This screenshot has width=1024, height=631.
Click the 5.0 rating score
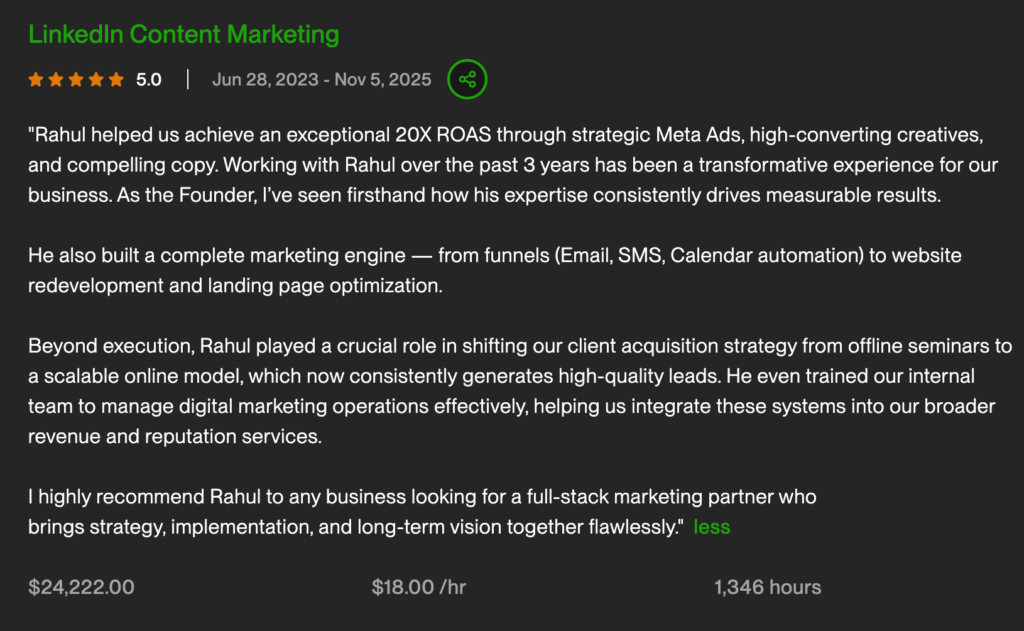pos(149,80)
